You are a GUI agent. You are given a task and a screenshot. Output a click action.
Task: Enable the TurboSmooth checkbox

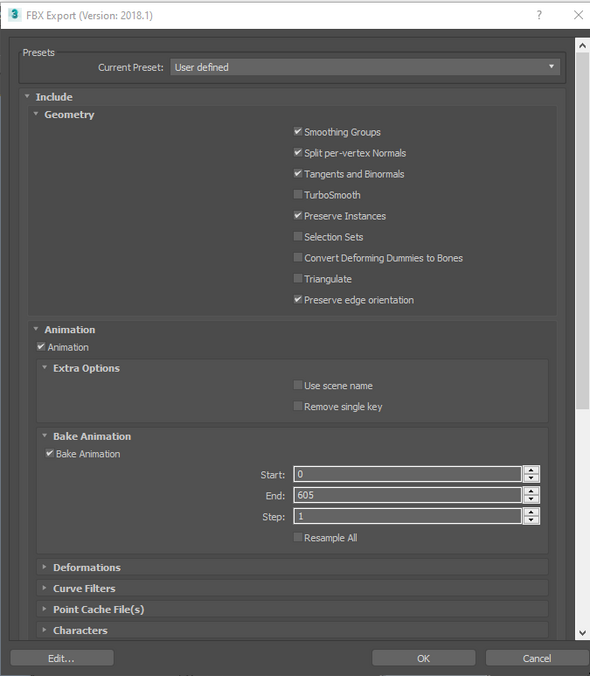point(298,194)
